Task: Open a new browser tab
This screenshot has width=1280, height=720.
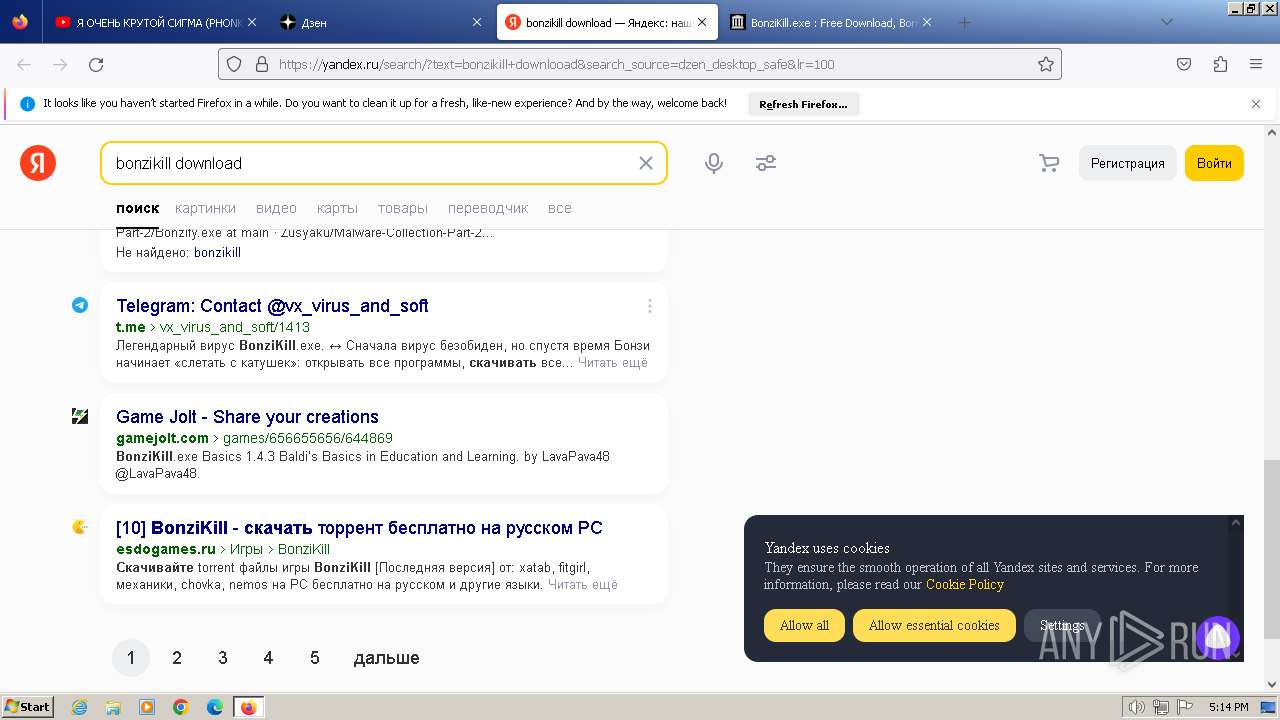Action: tap(964, 22)
